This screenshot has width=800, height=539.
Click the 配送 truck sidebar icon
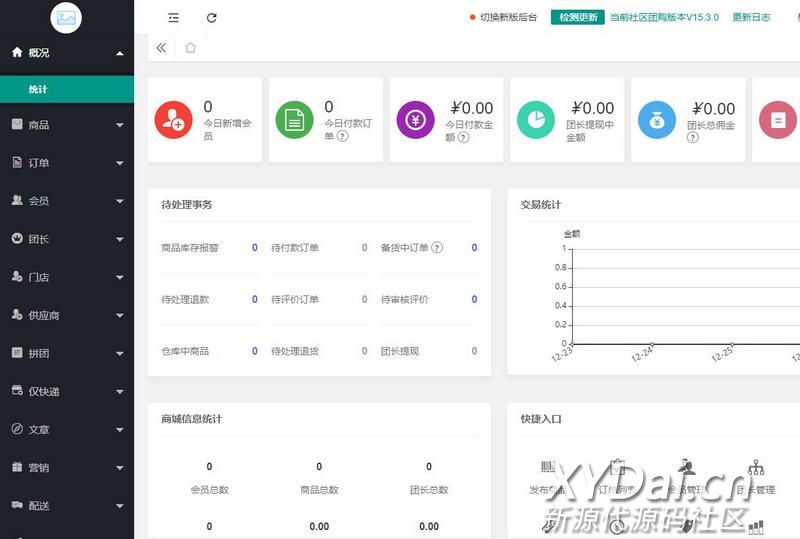[17, 505]
